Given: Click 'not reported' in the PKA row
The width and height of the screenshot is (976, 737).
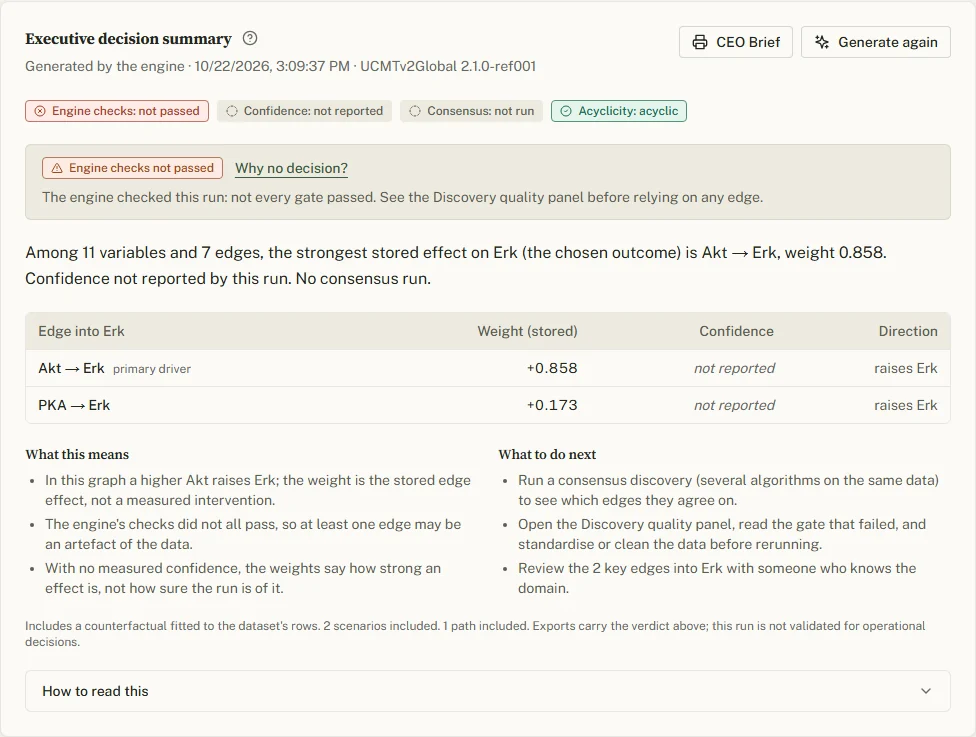Looking at the screenshot, I should (x=734, y=405).
